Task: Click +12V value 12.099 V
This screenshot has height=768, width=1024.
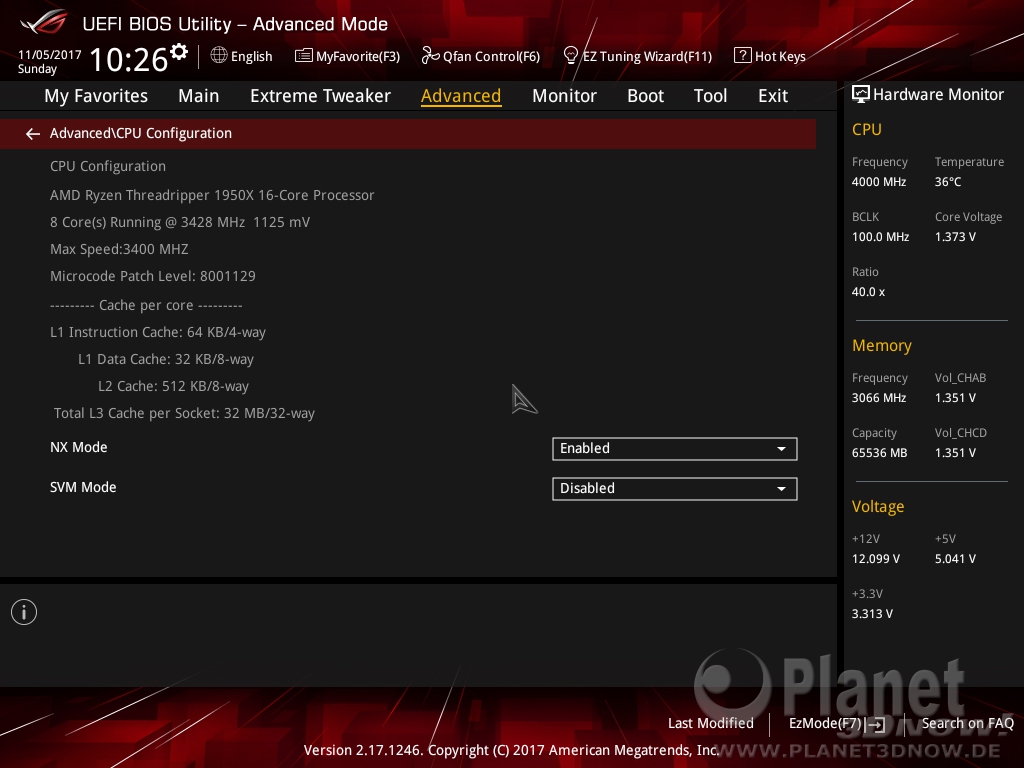Action: point(876,559)
